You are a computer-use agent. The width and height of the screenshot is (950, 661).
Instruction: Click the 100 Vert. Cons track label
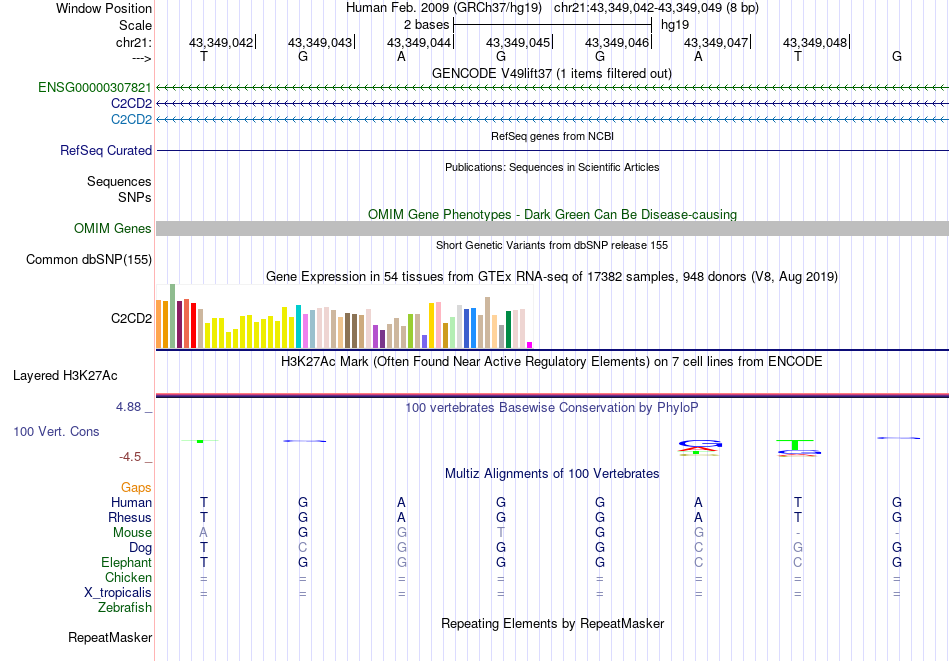(x=56, y=431)
